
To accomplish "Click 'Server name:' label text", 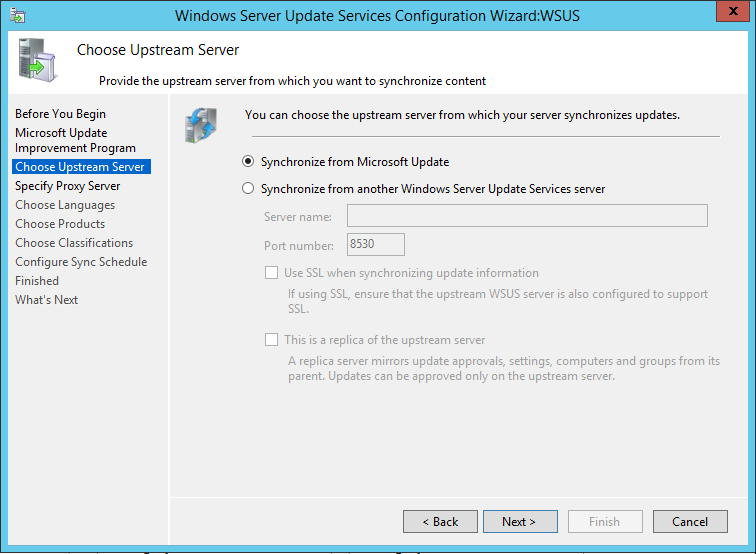I will click(297, 217).
